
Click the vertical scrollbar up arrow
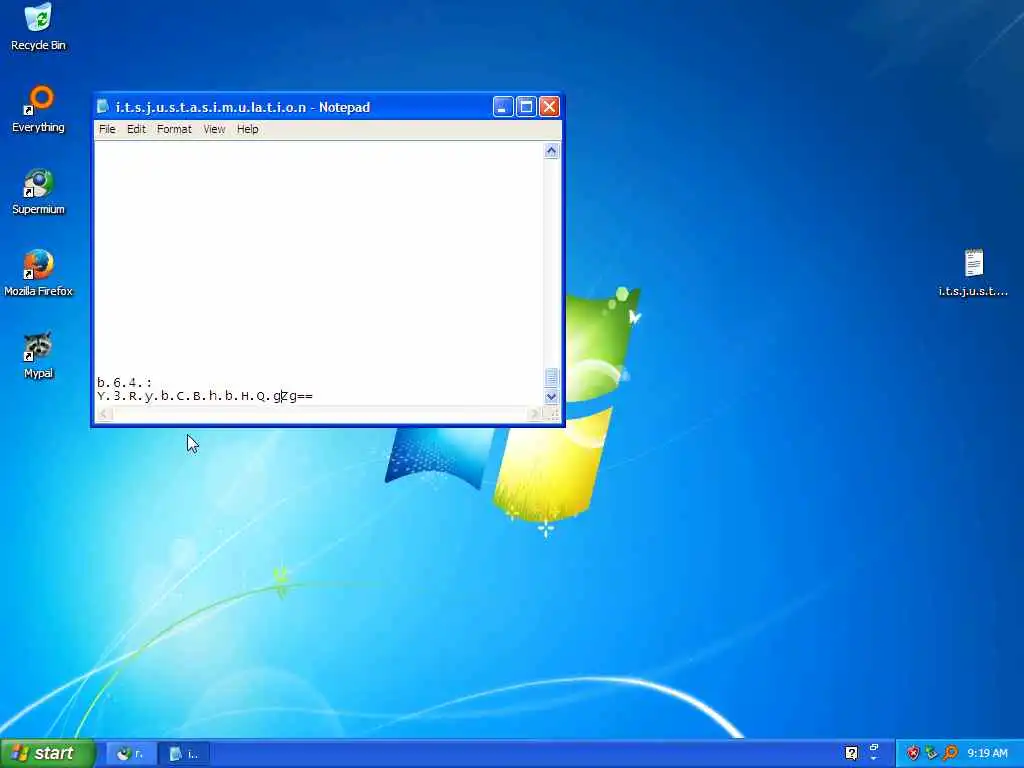click(551, 151)
